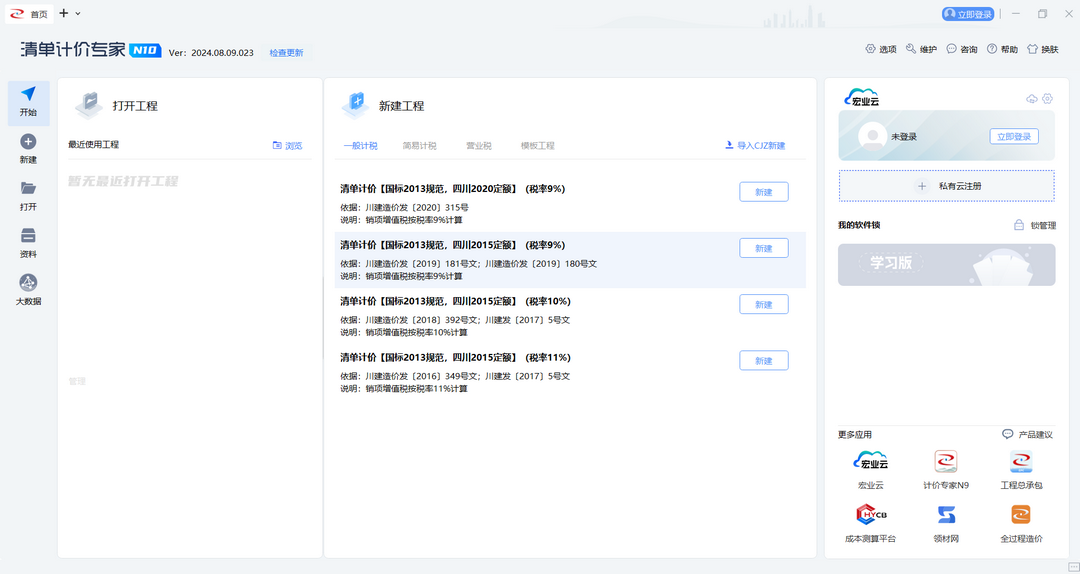Click the 管理 text in 打开工程 panel

[77, 381]
